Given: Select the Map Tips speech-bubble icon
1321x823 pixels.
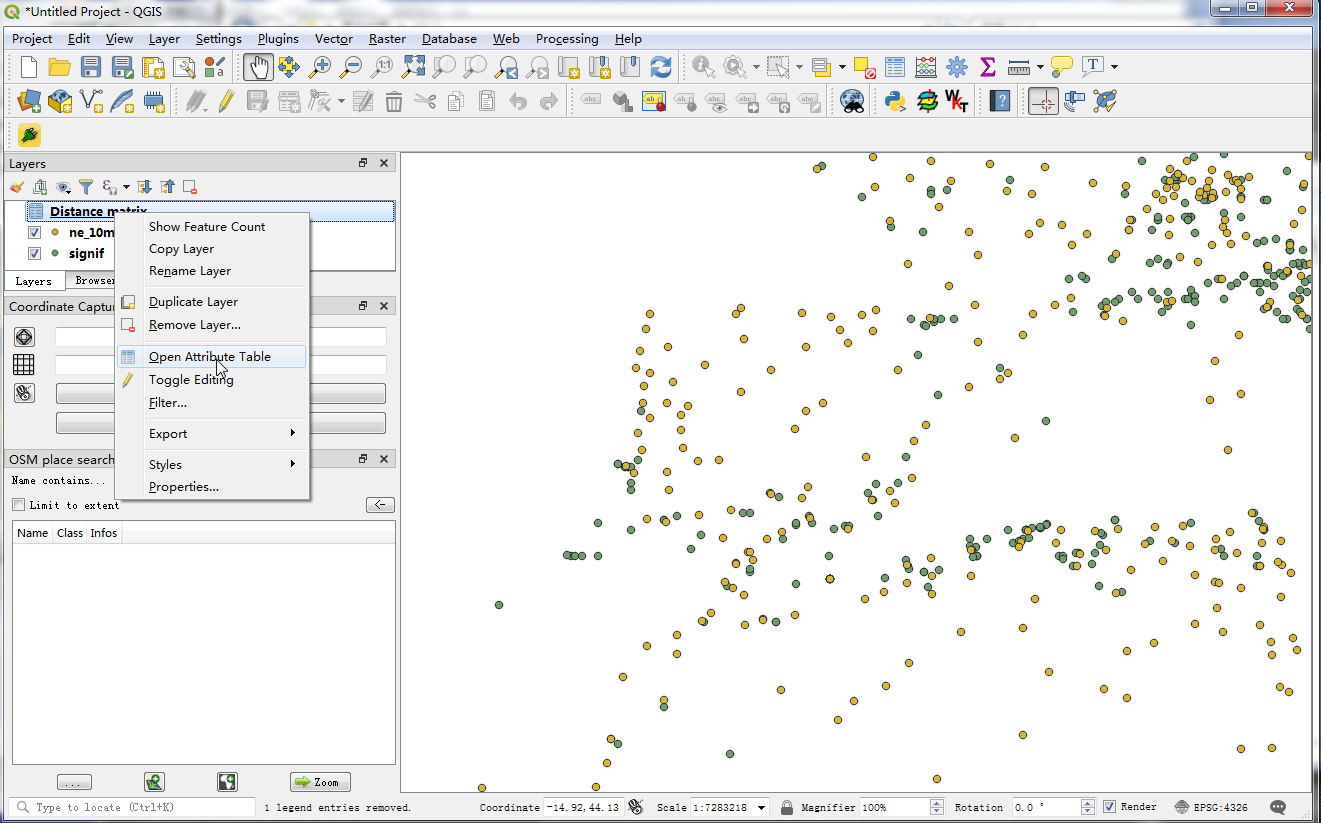Looking at the screenshot, I should coord(1062,67).
